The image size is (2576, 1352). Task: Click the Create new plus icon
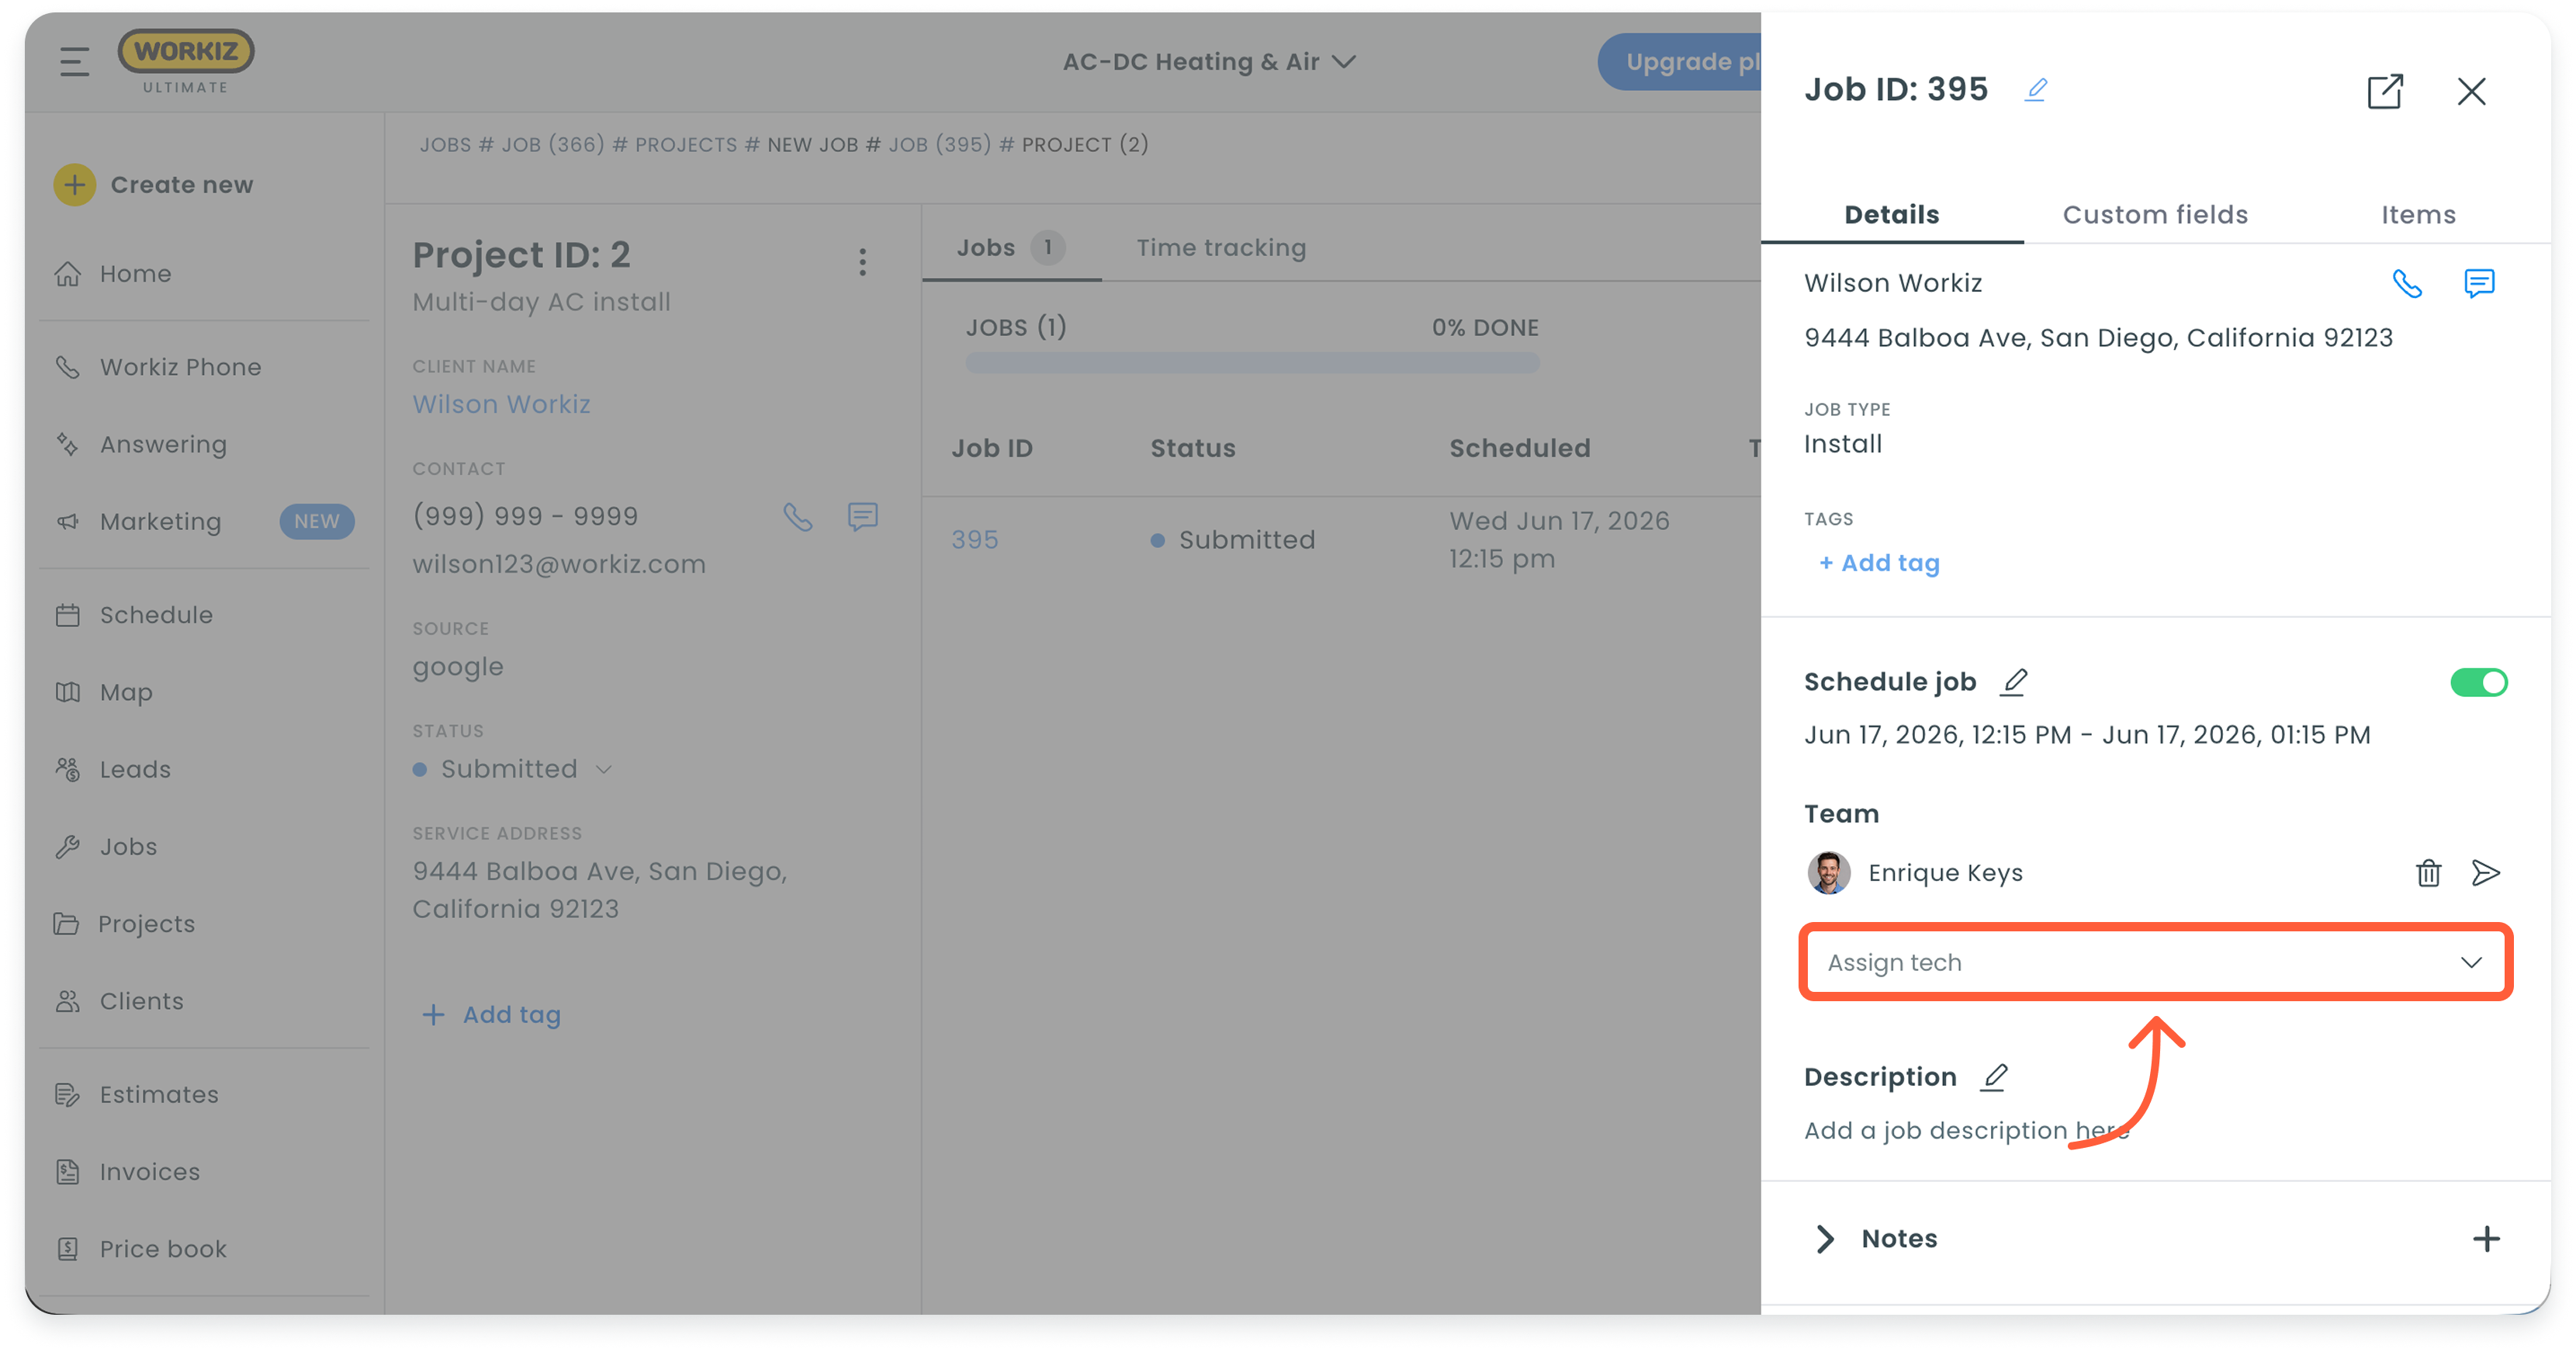click(x=74, y=185)
